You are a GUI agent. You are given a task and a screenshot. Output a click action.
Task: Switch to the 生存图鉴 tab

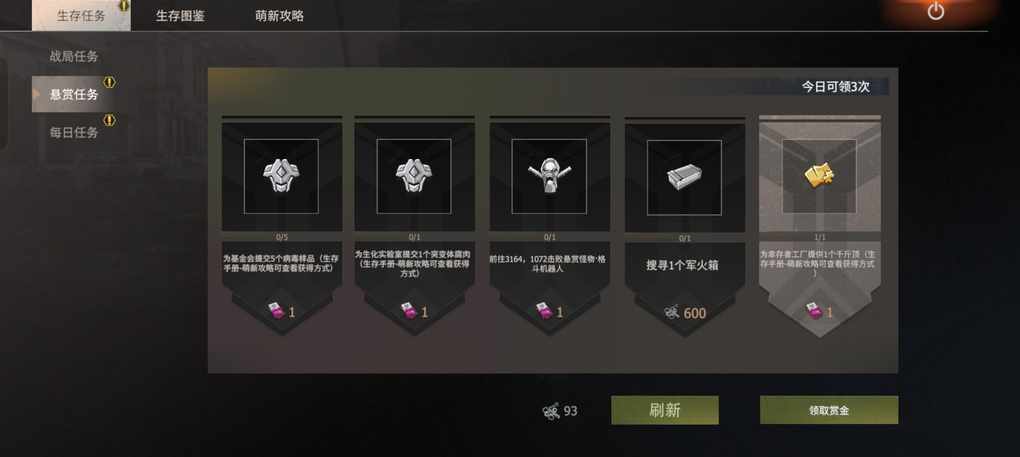pos(180,16)
